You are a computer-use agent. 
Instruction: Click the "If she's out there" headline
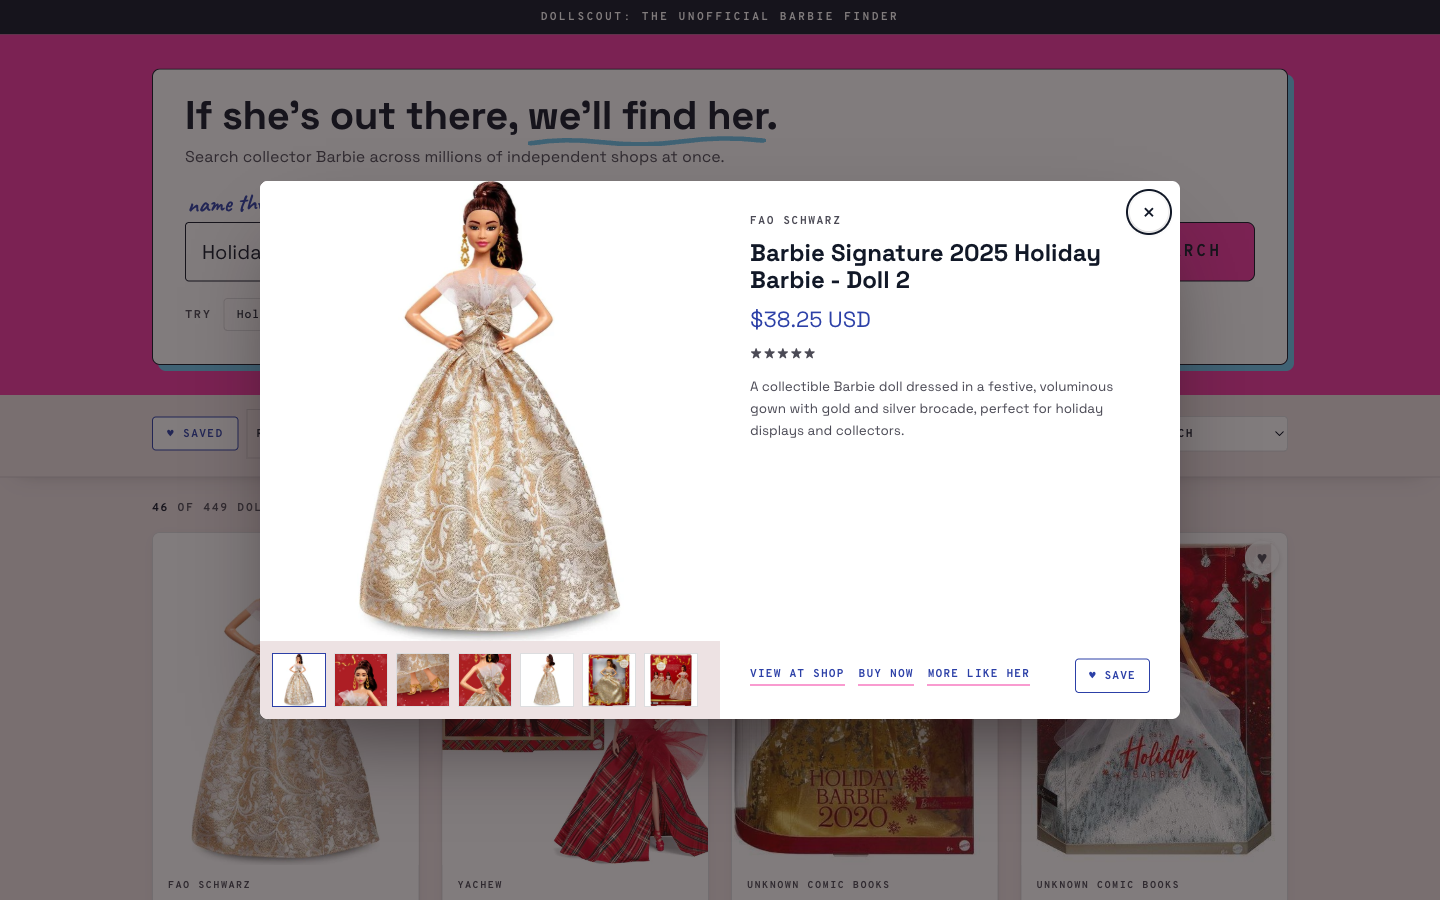(480, 117)
